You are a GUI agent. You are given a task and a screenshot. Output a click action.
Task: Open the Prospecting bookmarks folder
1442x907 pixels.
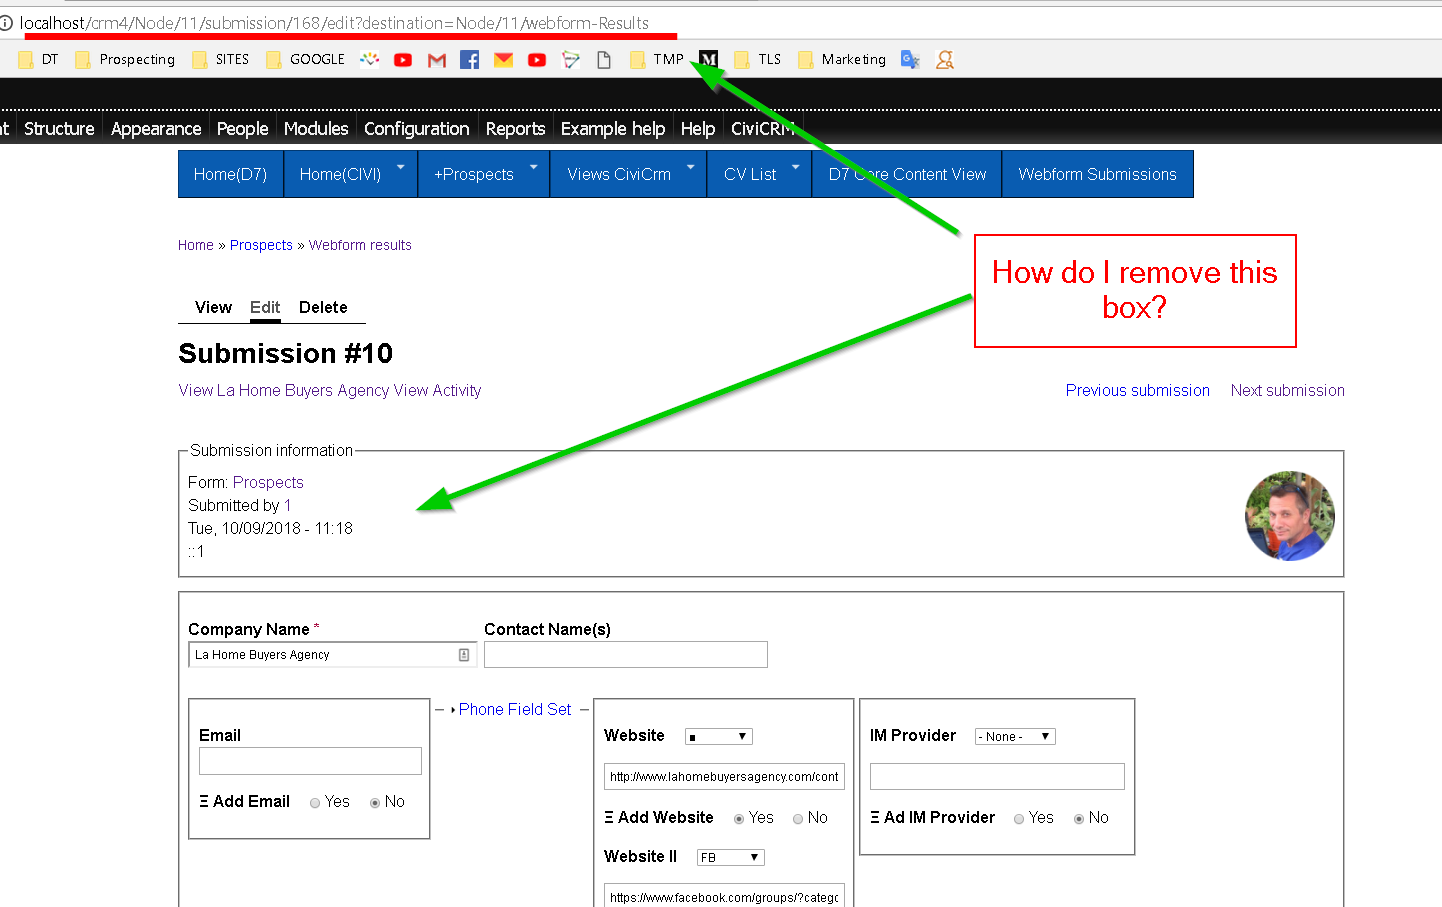click(125, 60)
